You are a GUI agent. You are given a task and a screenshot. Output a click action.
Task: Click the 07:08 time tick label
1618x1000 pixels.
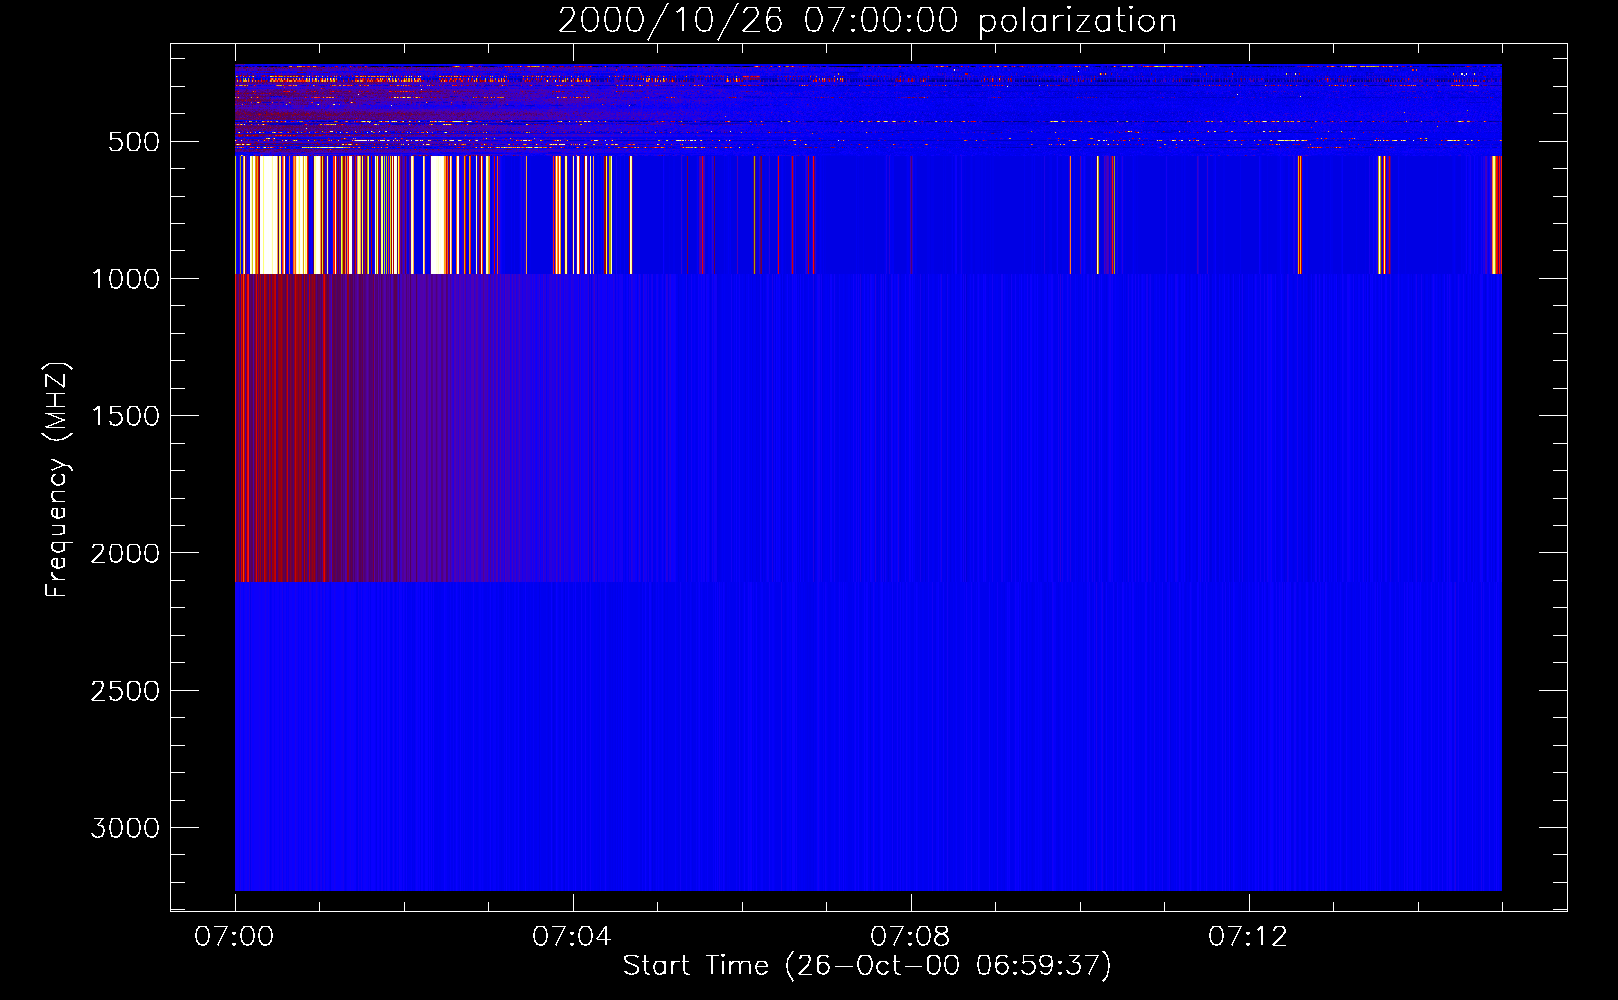coord(910,937)
